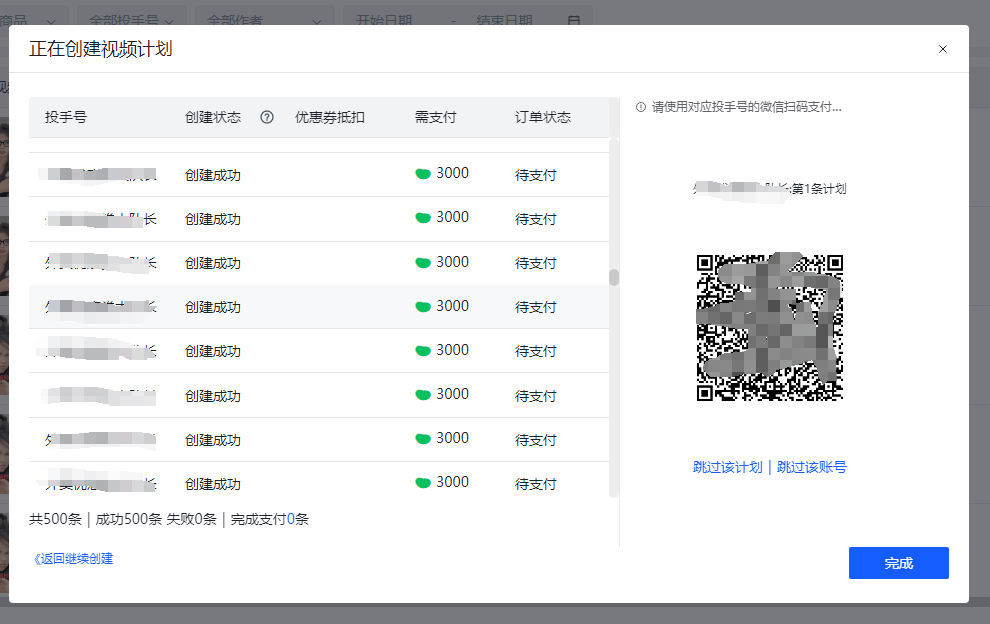Click the table's vertical scrollbar thumb

tap(614, 277)
